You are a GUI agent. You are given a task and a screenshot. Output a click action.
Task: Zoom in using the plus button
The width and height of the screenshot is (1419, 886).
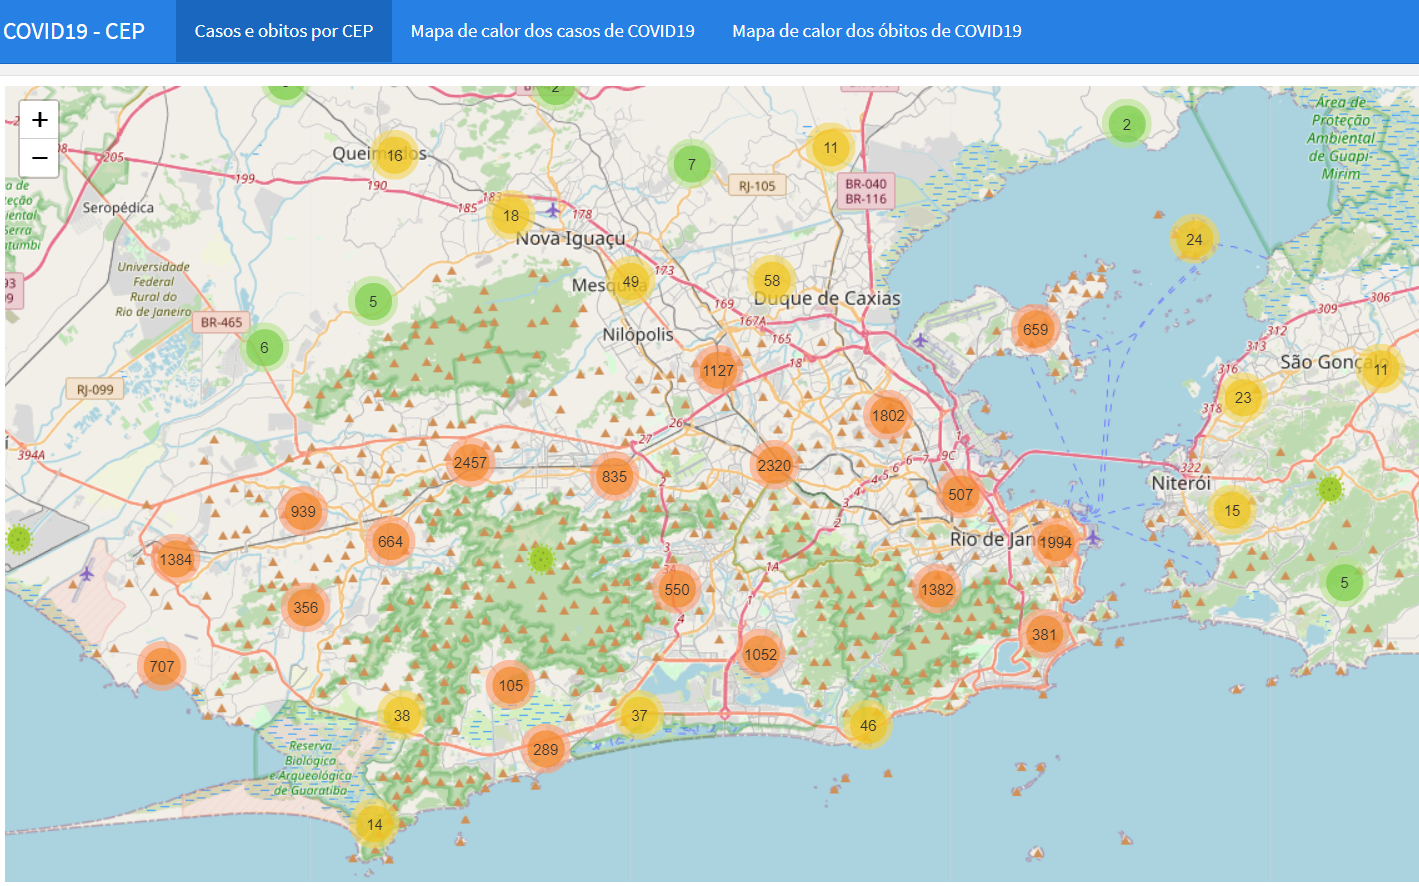click(x=39, y=120)
